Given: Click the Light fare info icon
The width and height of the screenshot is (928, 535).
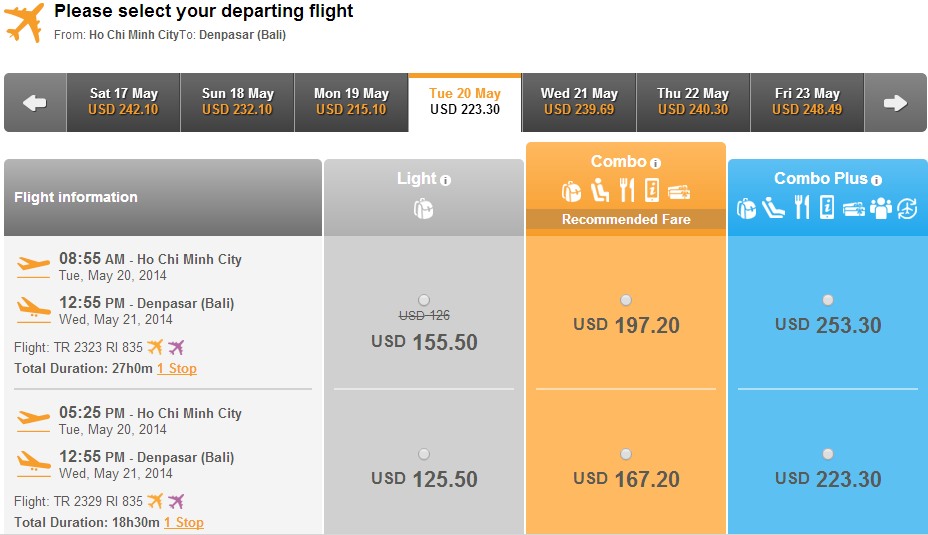Looking at the screenshot, I should tap(446, 180).
